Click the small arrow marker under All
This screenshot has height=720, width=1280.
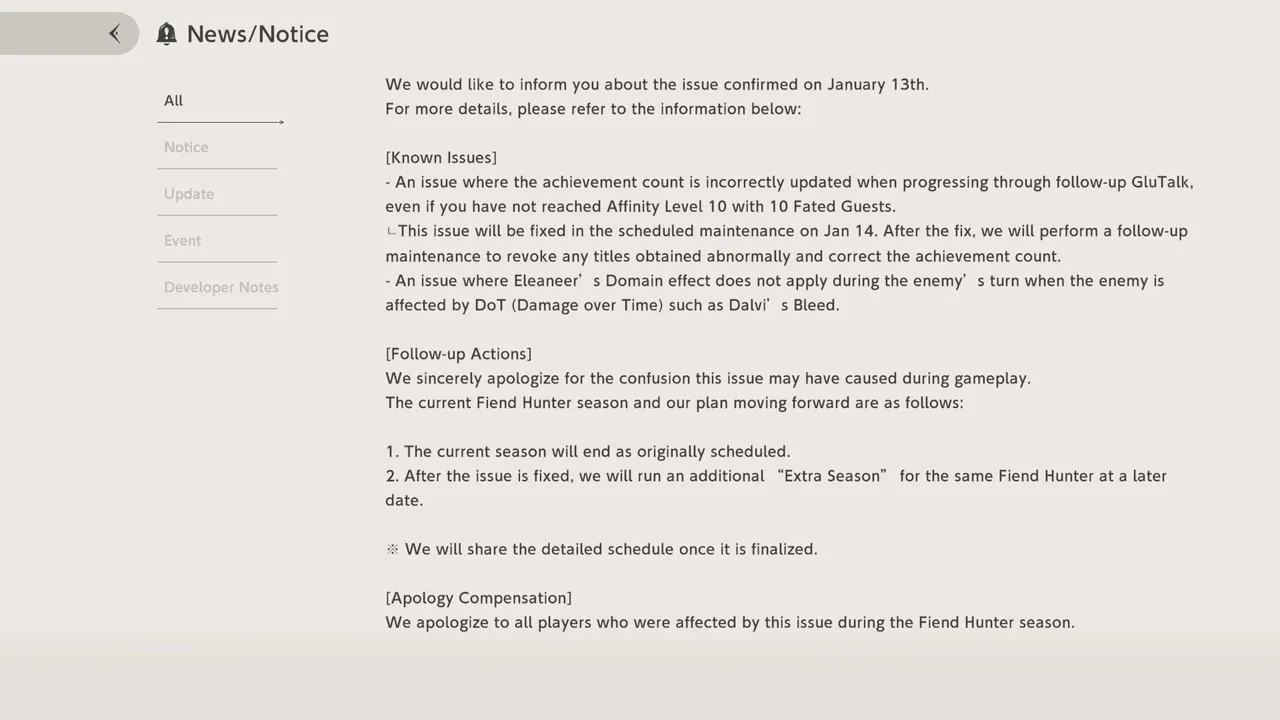click(x=281, y=122)
